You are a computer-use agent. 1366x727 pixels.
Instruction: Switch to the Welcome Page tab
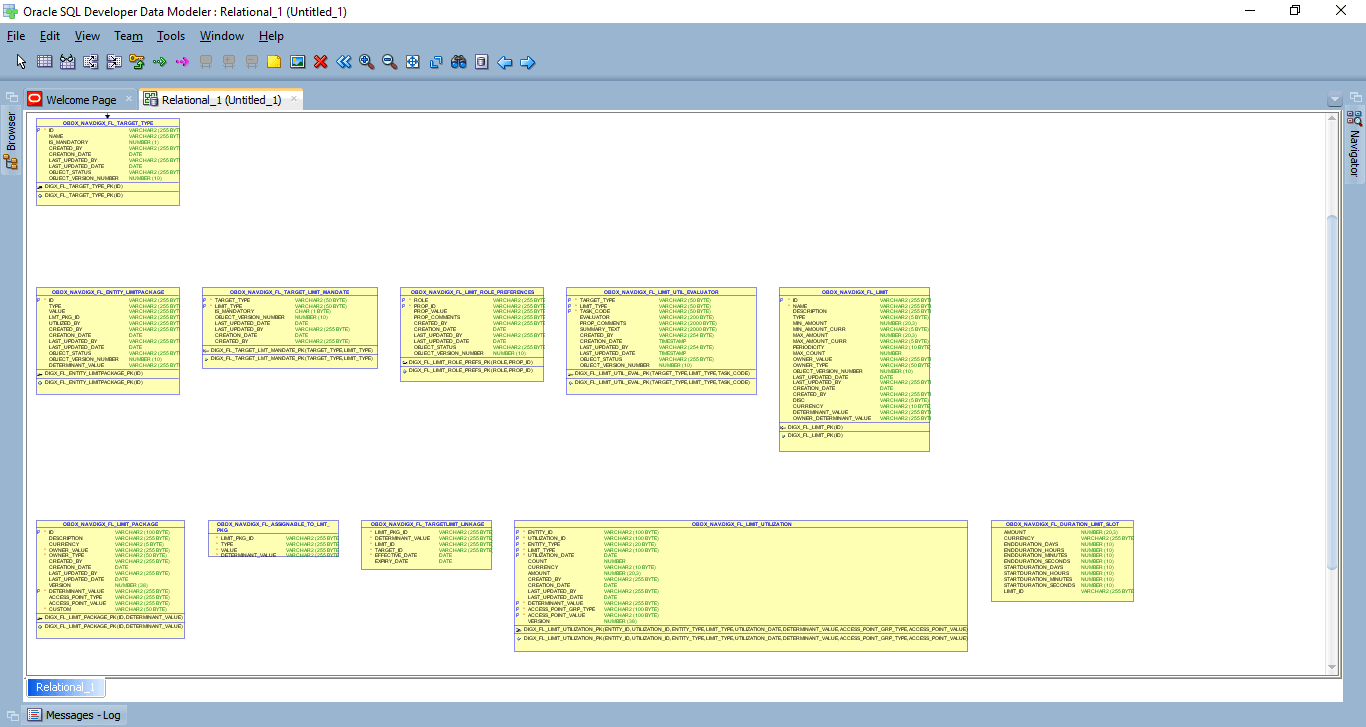[80, 100]
